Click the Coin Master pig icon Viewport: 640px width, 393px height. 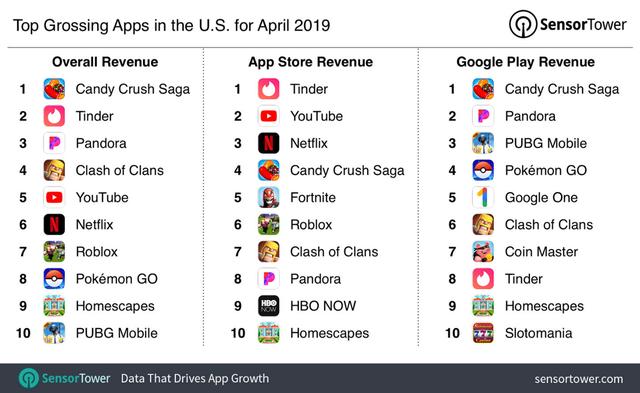[483, 251]
